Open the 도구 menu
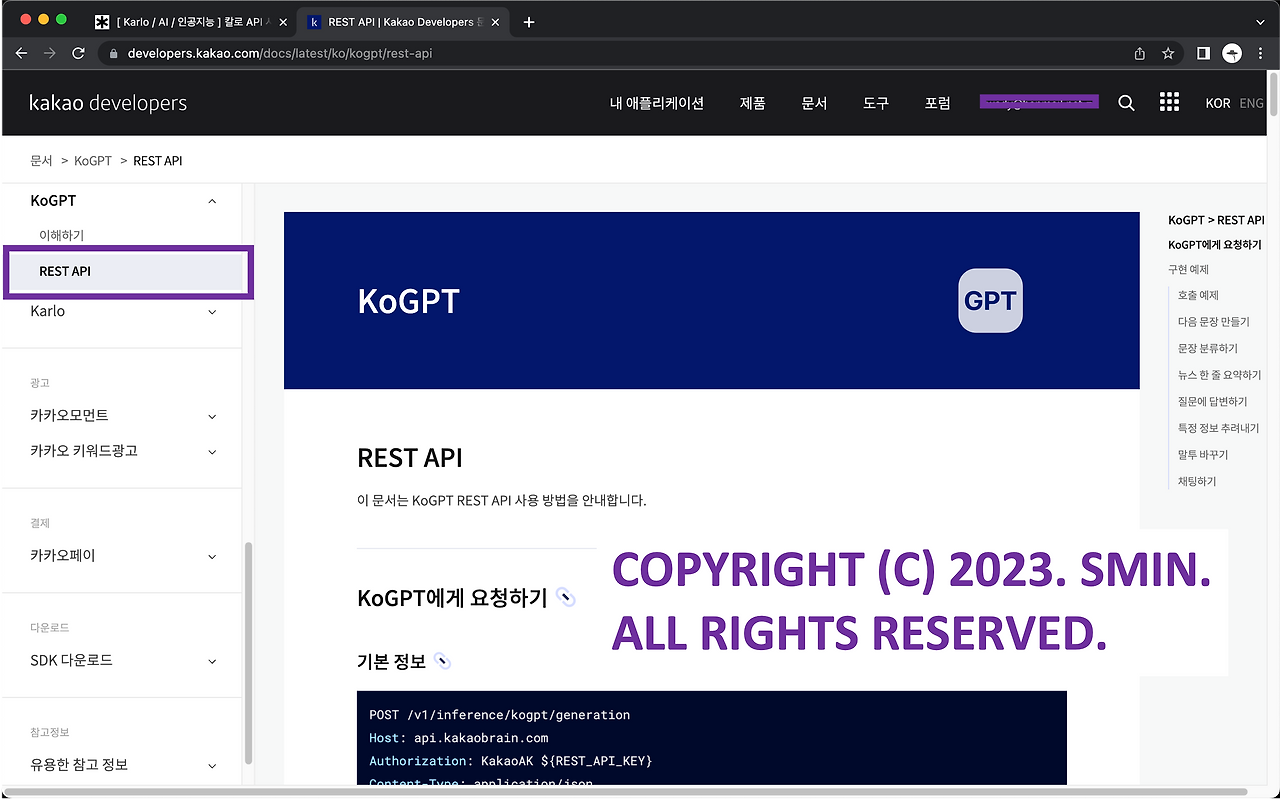1280x799 pixels. (x=876, y=103)
